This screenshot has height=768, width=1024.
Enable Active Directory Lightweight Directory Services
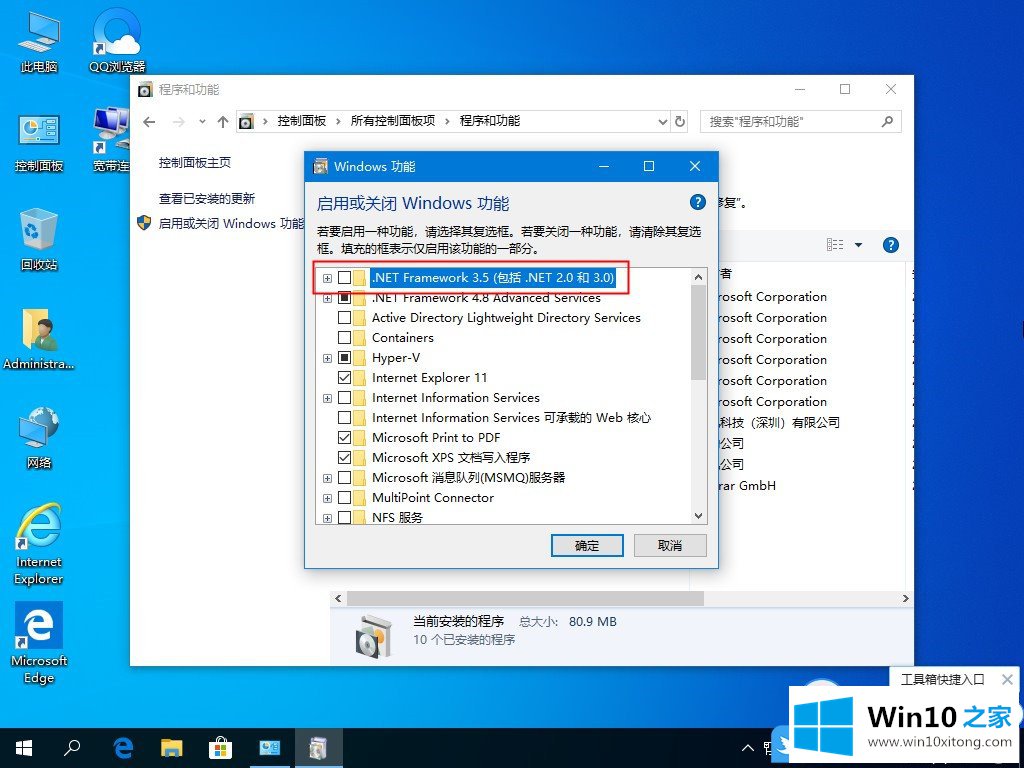click(x=344, y=318)
